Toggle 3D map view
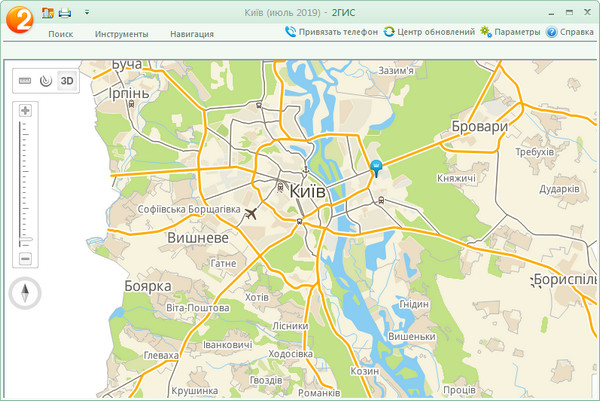This screenshot has height=401, width=600. [67, 81]
